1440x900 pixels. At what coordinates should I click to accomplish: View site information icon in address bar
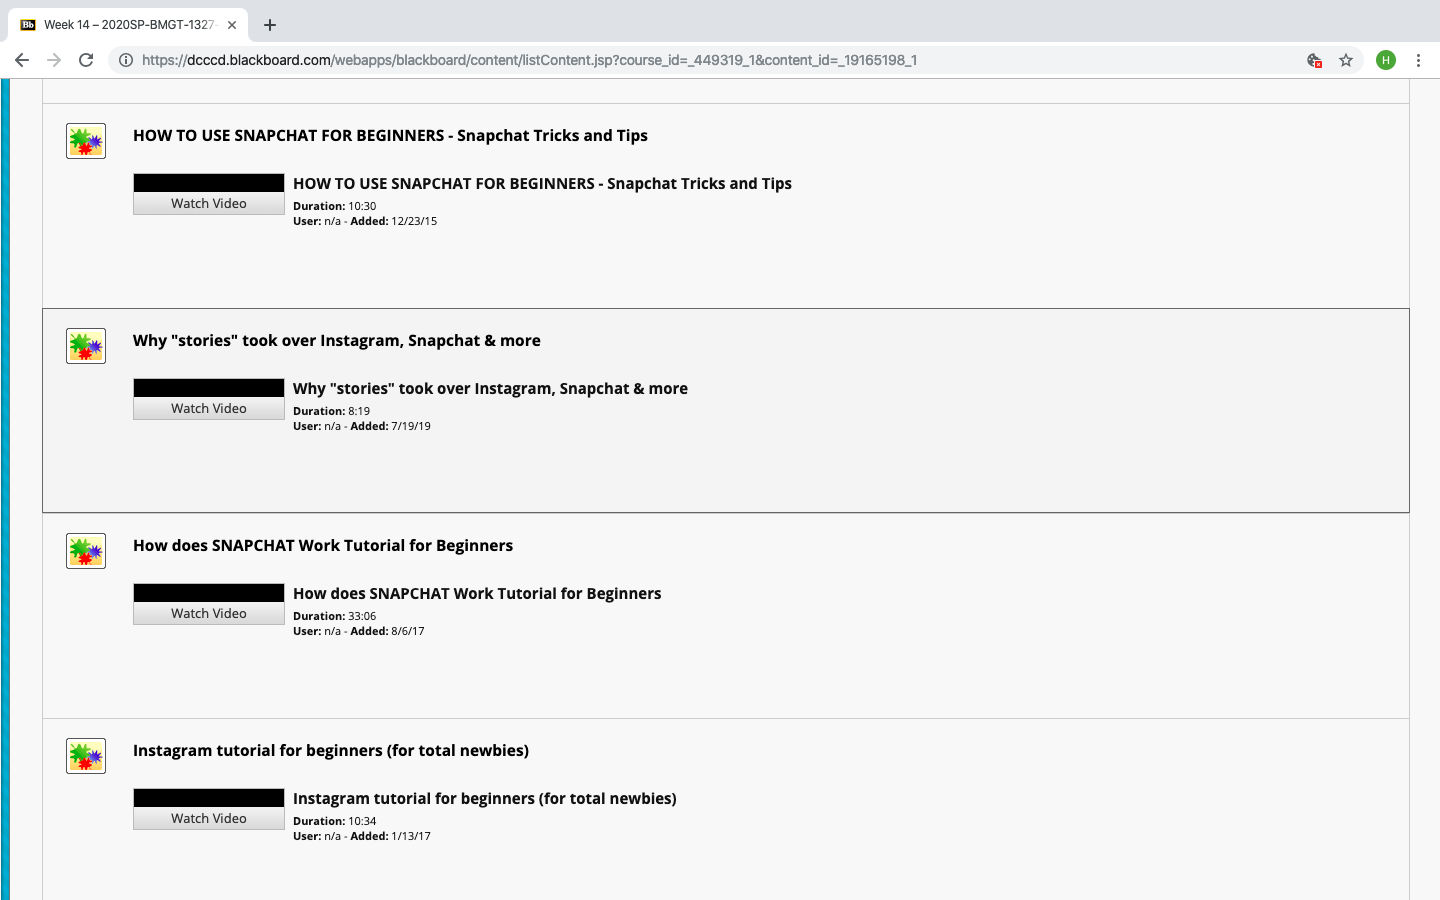[x=126, y=60]
